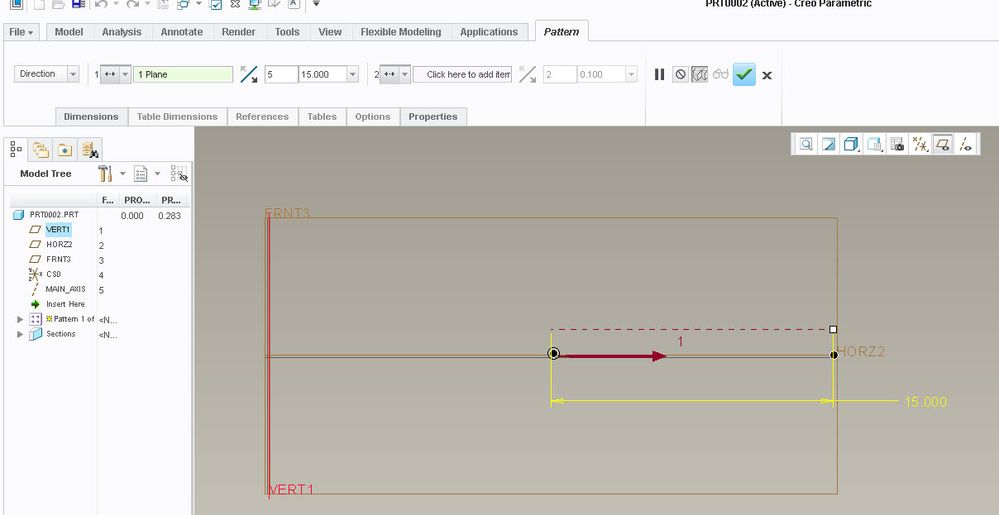Switch to the Render ribbon tab

(238, 32)
